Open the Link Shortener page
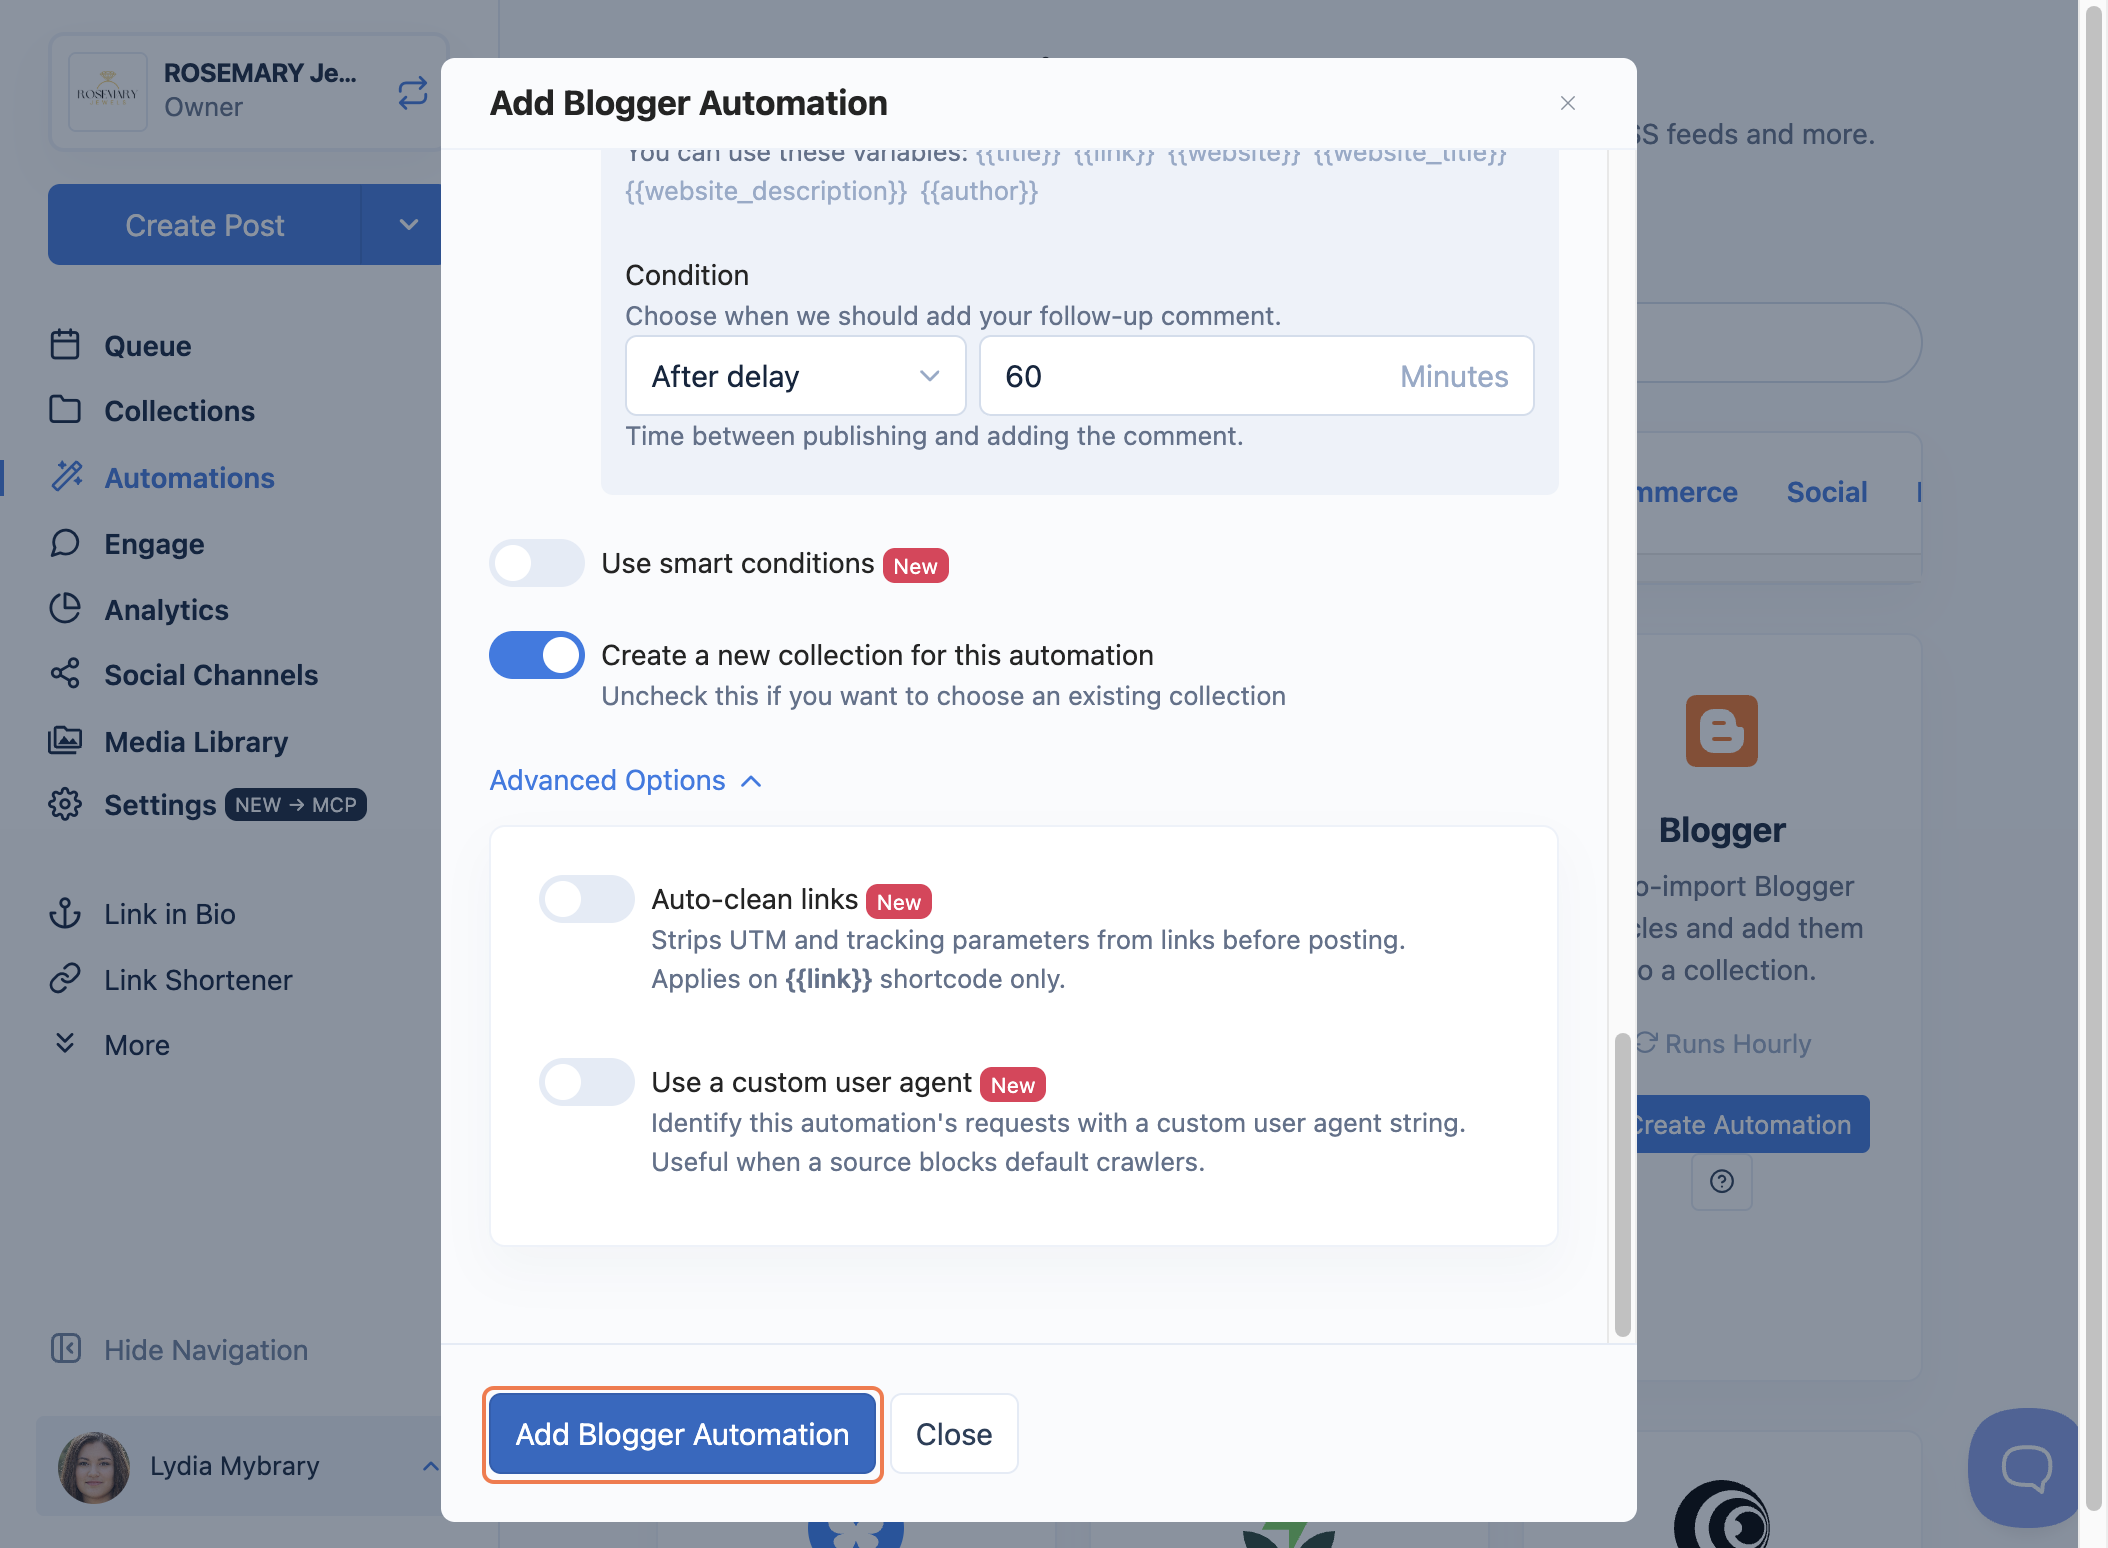This screenshot has height=1548, width=2108. click(x=199, y=980)
